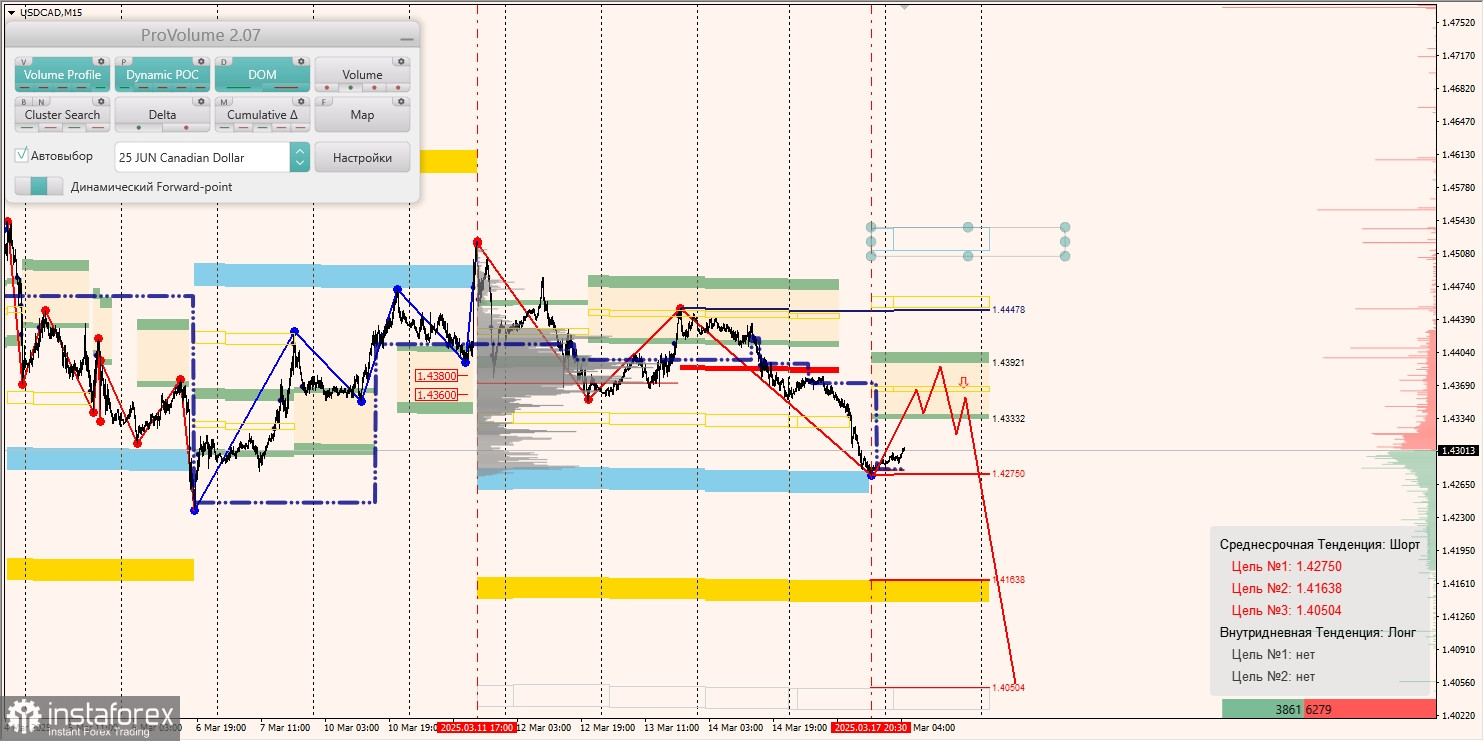Click the 1.43800 red price label
1484x741 pixels.
pyautogui.click(x=437, y=376)
